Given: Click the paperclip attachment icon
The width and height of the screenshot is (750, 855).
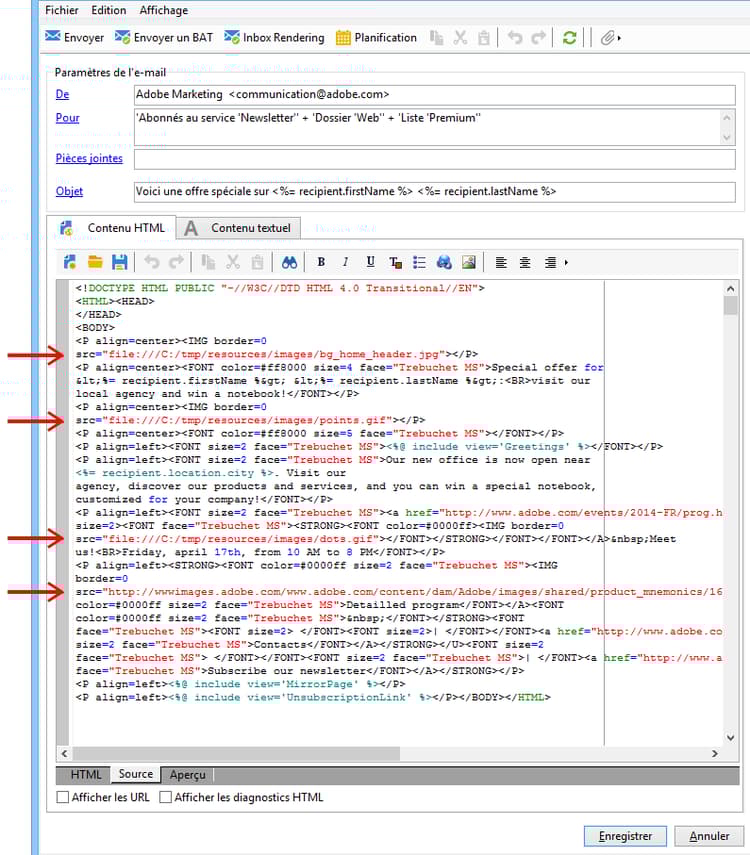Looking at the screenshot, I should coord(607,38).
